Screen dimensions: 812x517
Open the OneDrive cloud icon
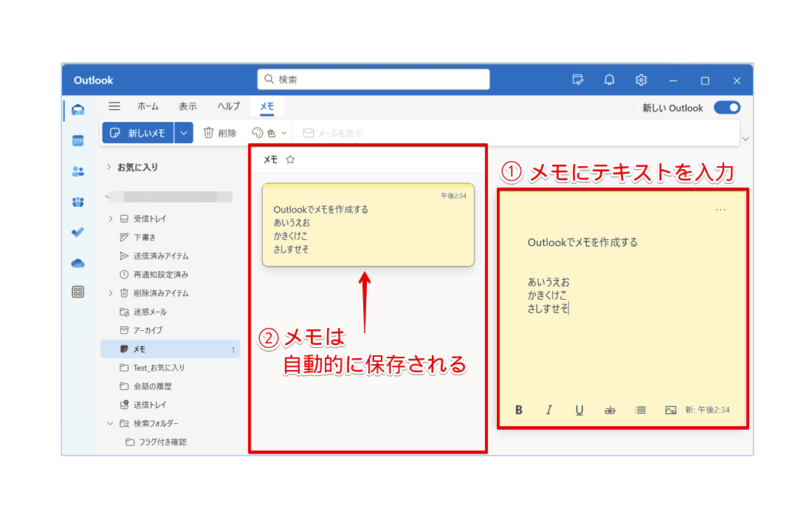78,263
